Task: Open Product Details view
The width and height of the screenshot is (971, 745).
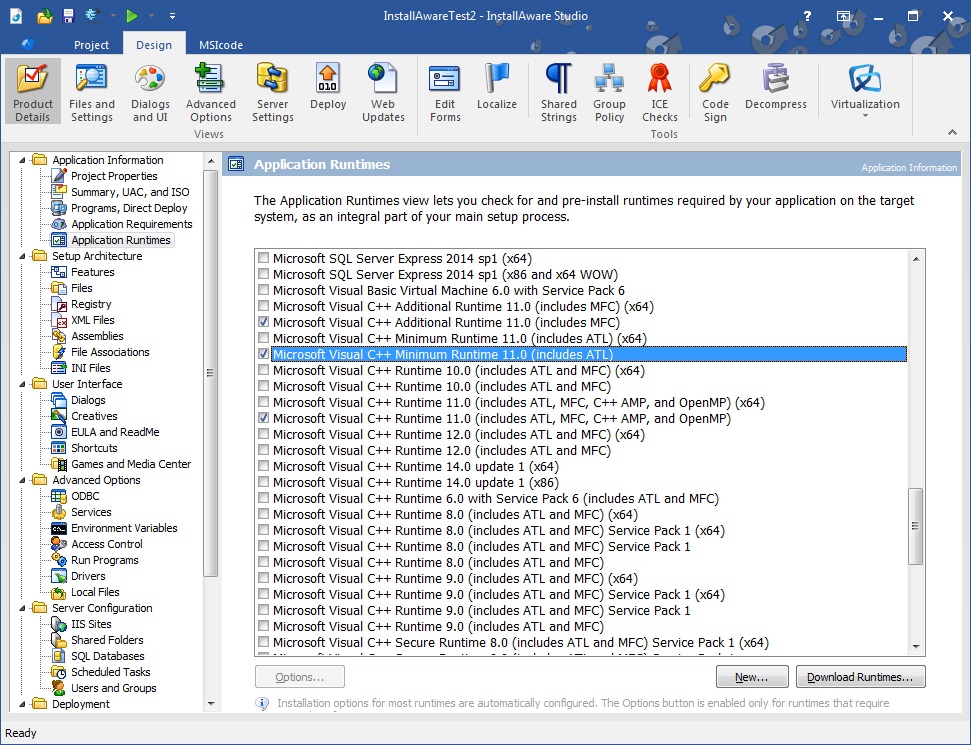Action: 32,92
